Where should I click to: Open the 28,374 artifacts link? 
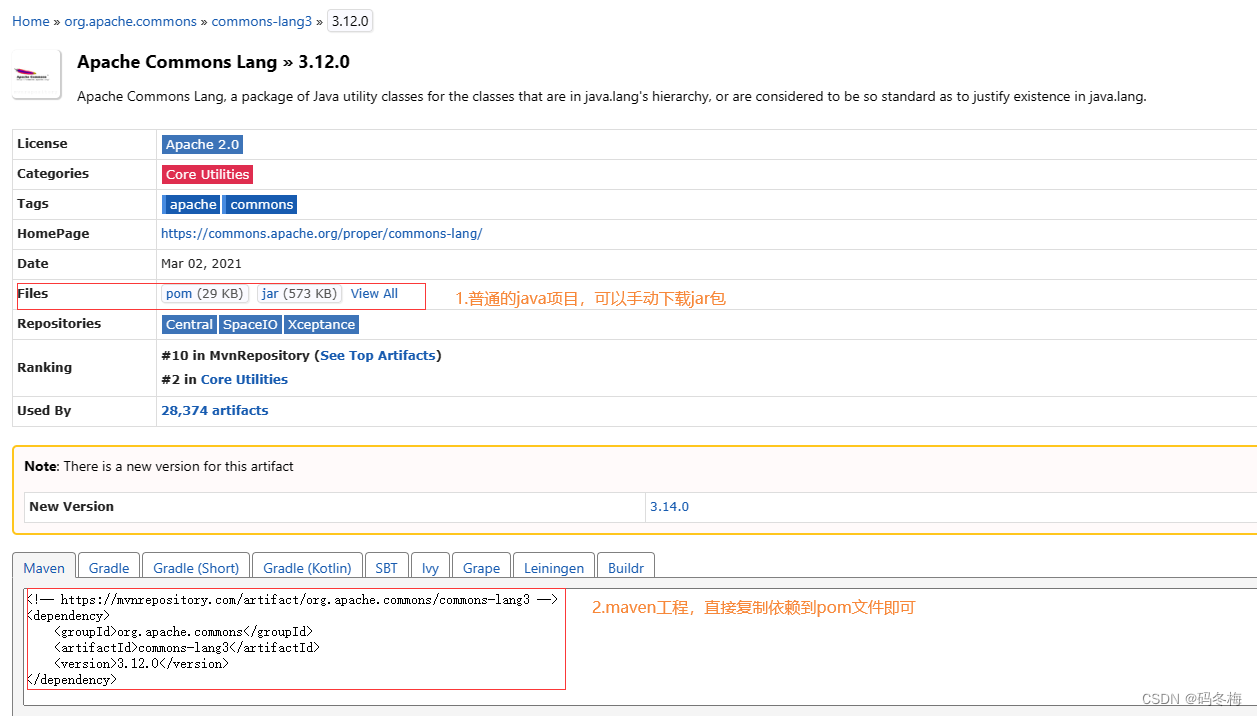click(215, 410)
